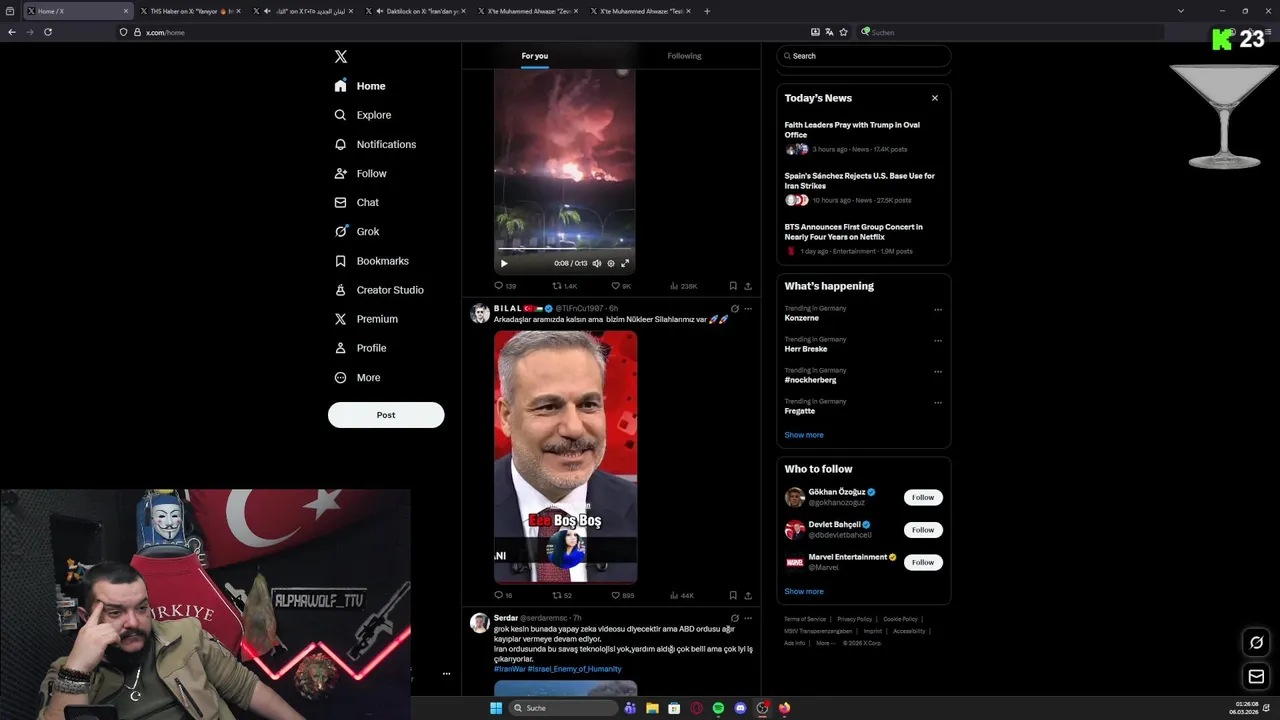Reload the page with browser refresh
Image resolution: width=1280 pixels, height=720 pixels.
point(47,32)
